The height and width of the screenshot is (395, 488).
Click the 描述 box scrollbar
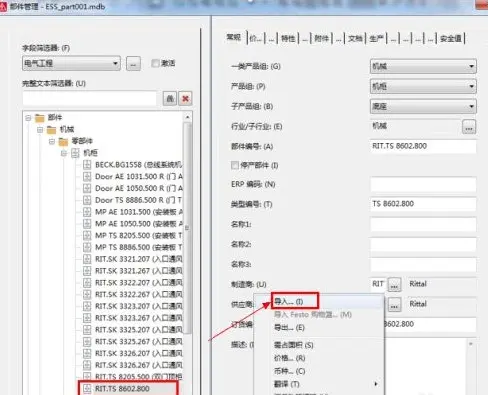click(471, 367)
